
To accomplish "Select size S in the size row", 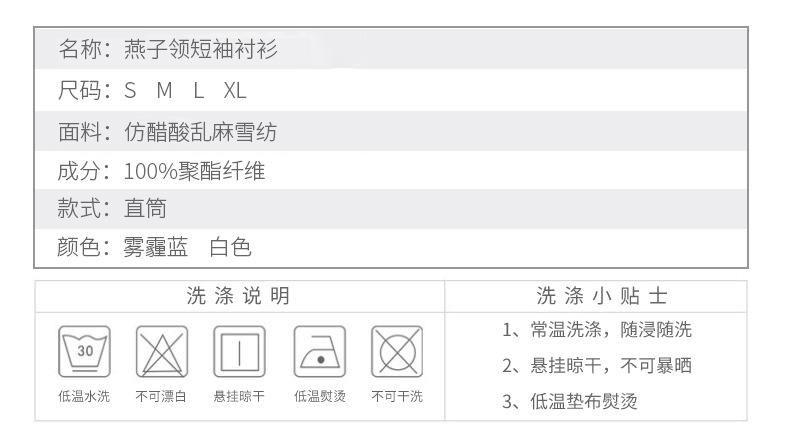I will pos(130,90).
